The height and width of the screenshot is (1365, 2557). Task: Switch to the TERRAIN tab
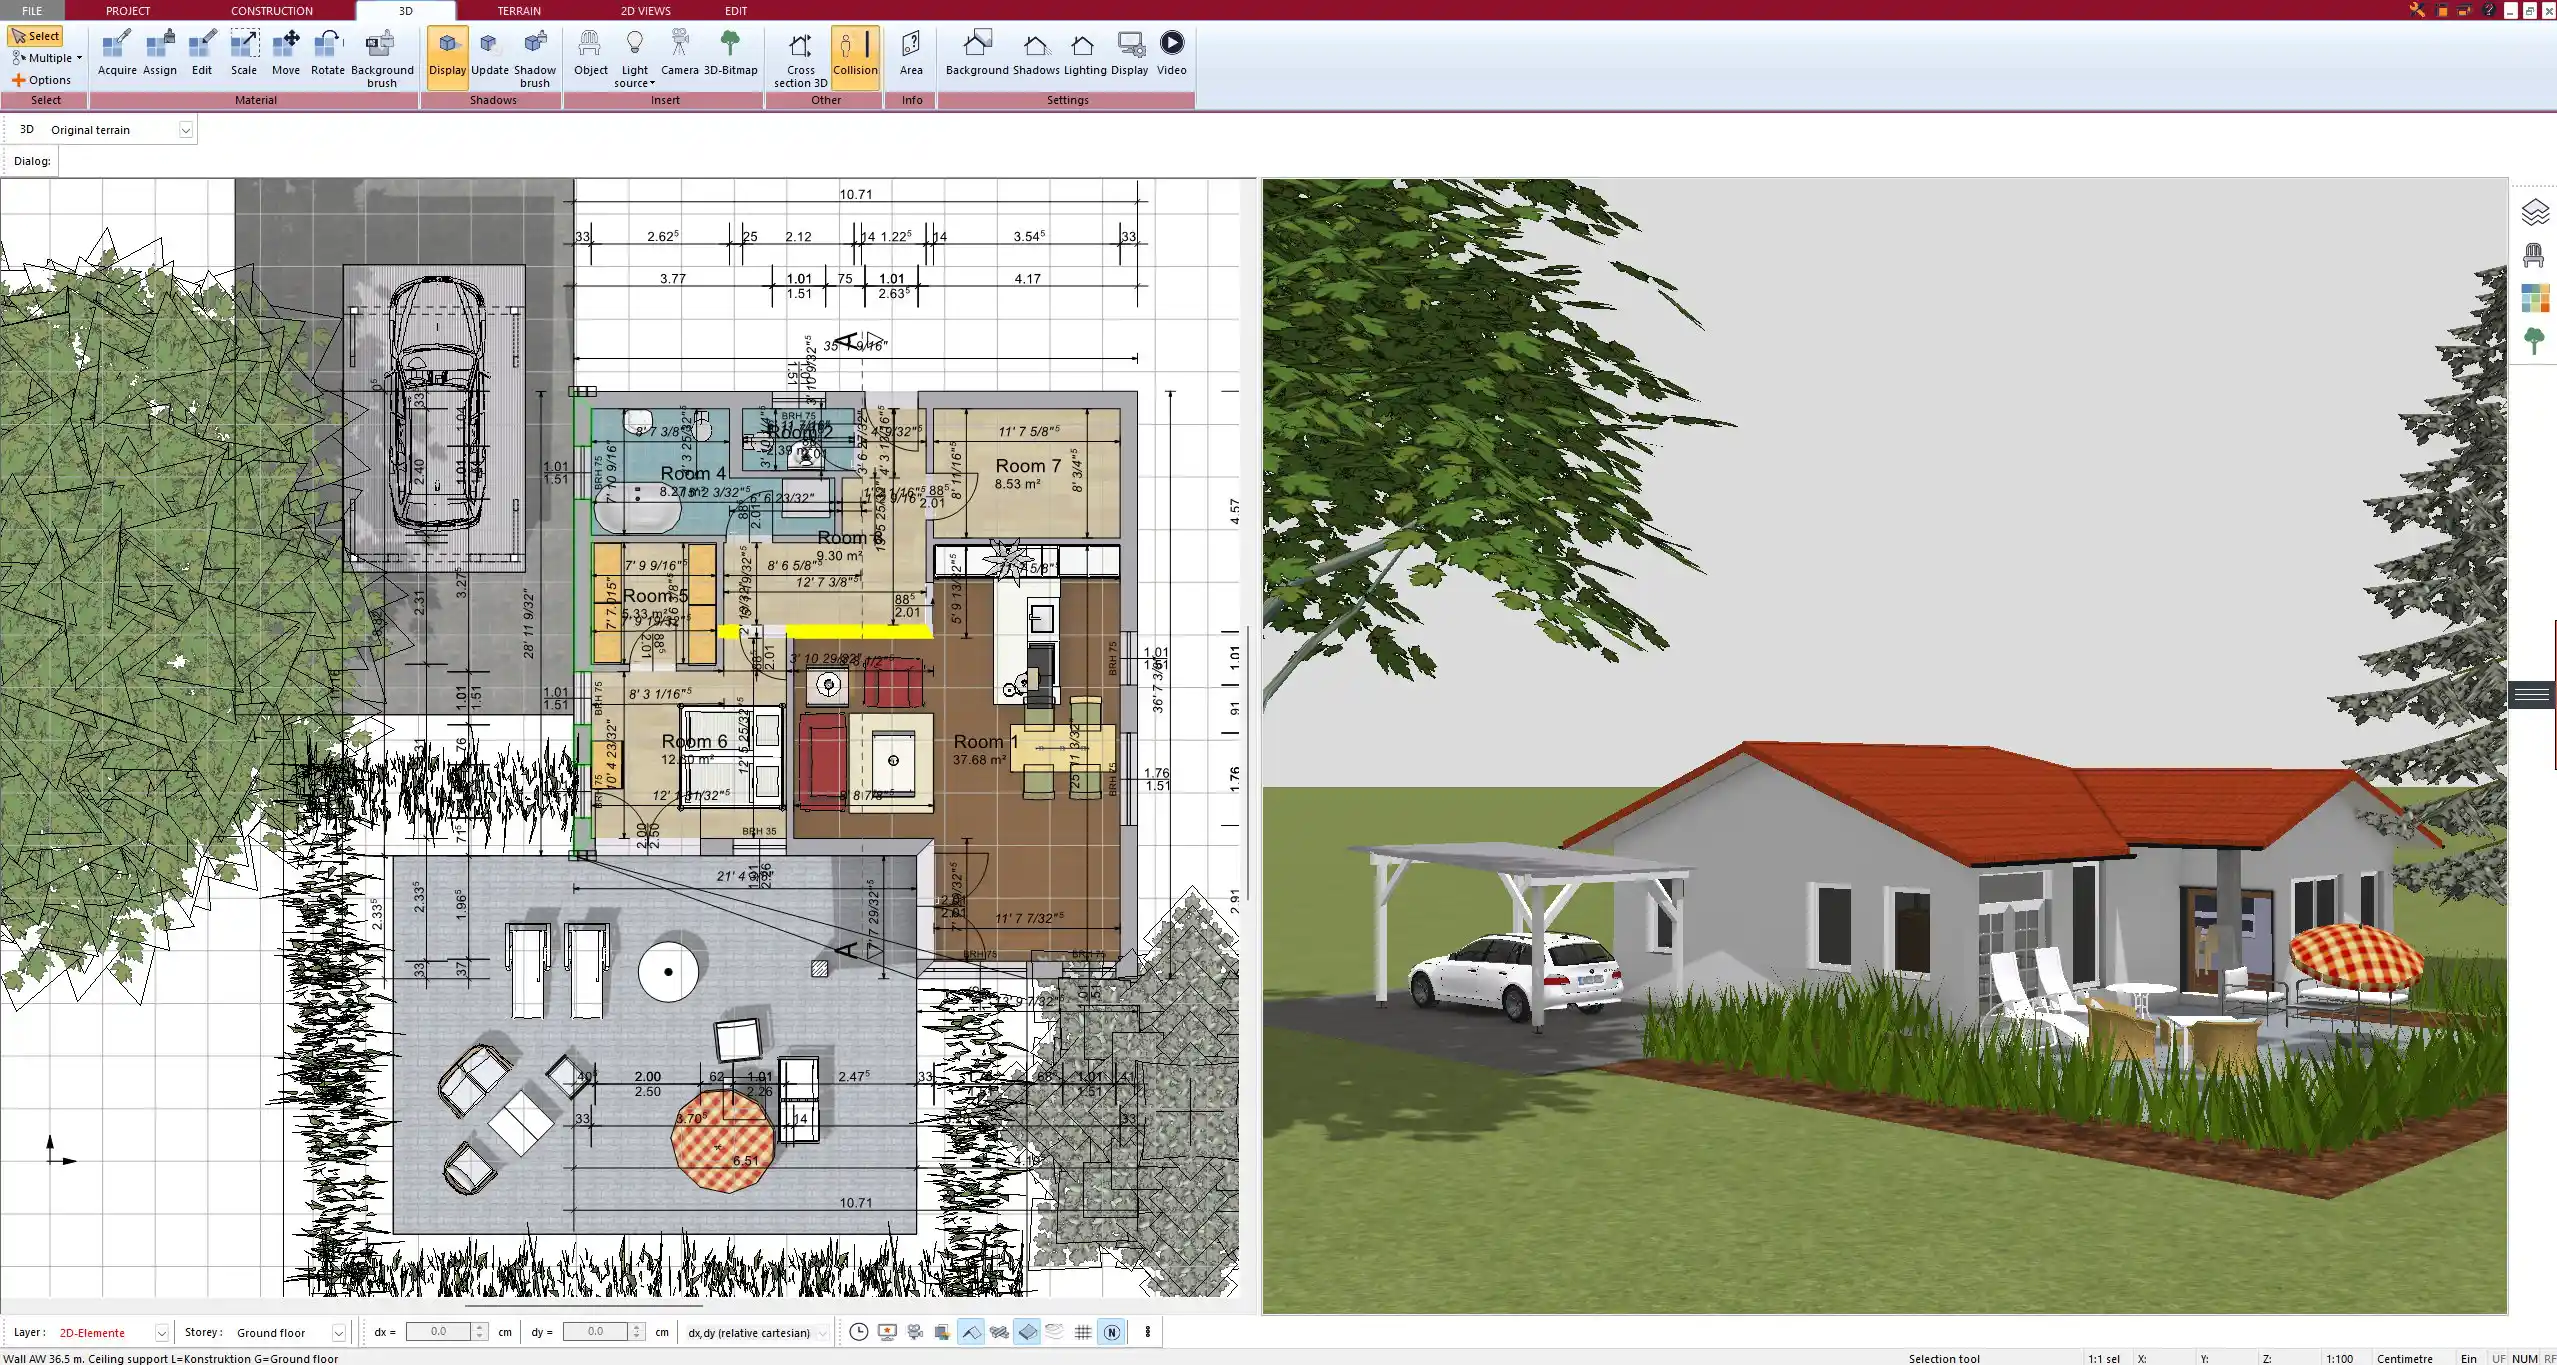click(519, 10)
